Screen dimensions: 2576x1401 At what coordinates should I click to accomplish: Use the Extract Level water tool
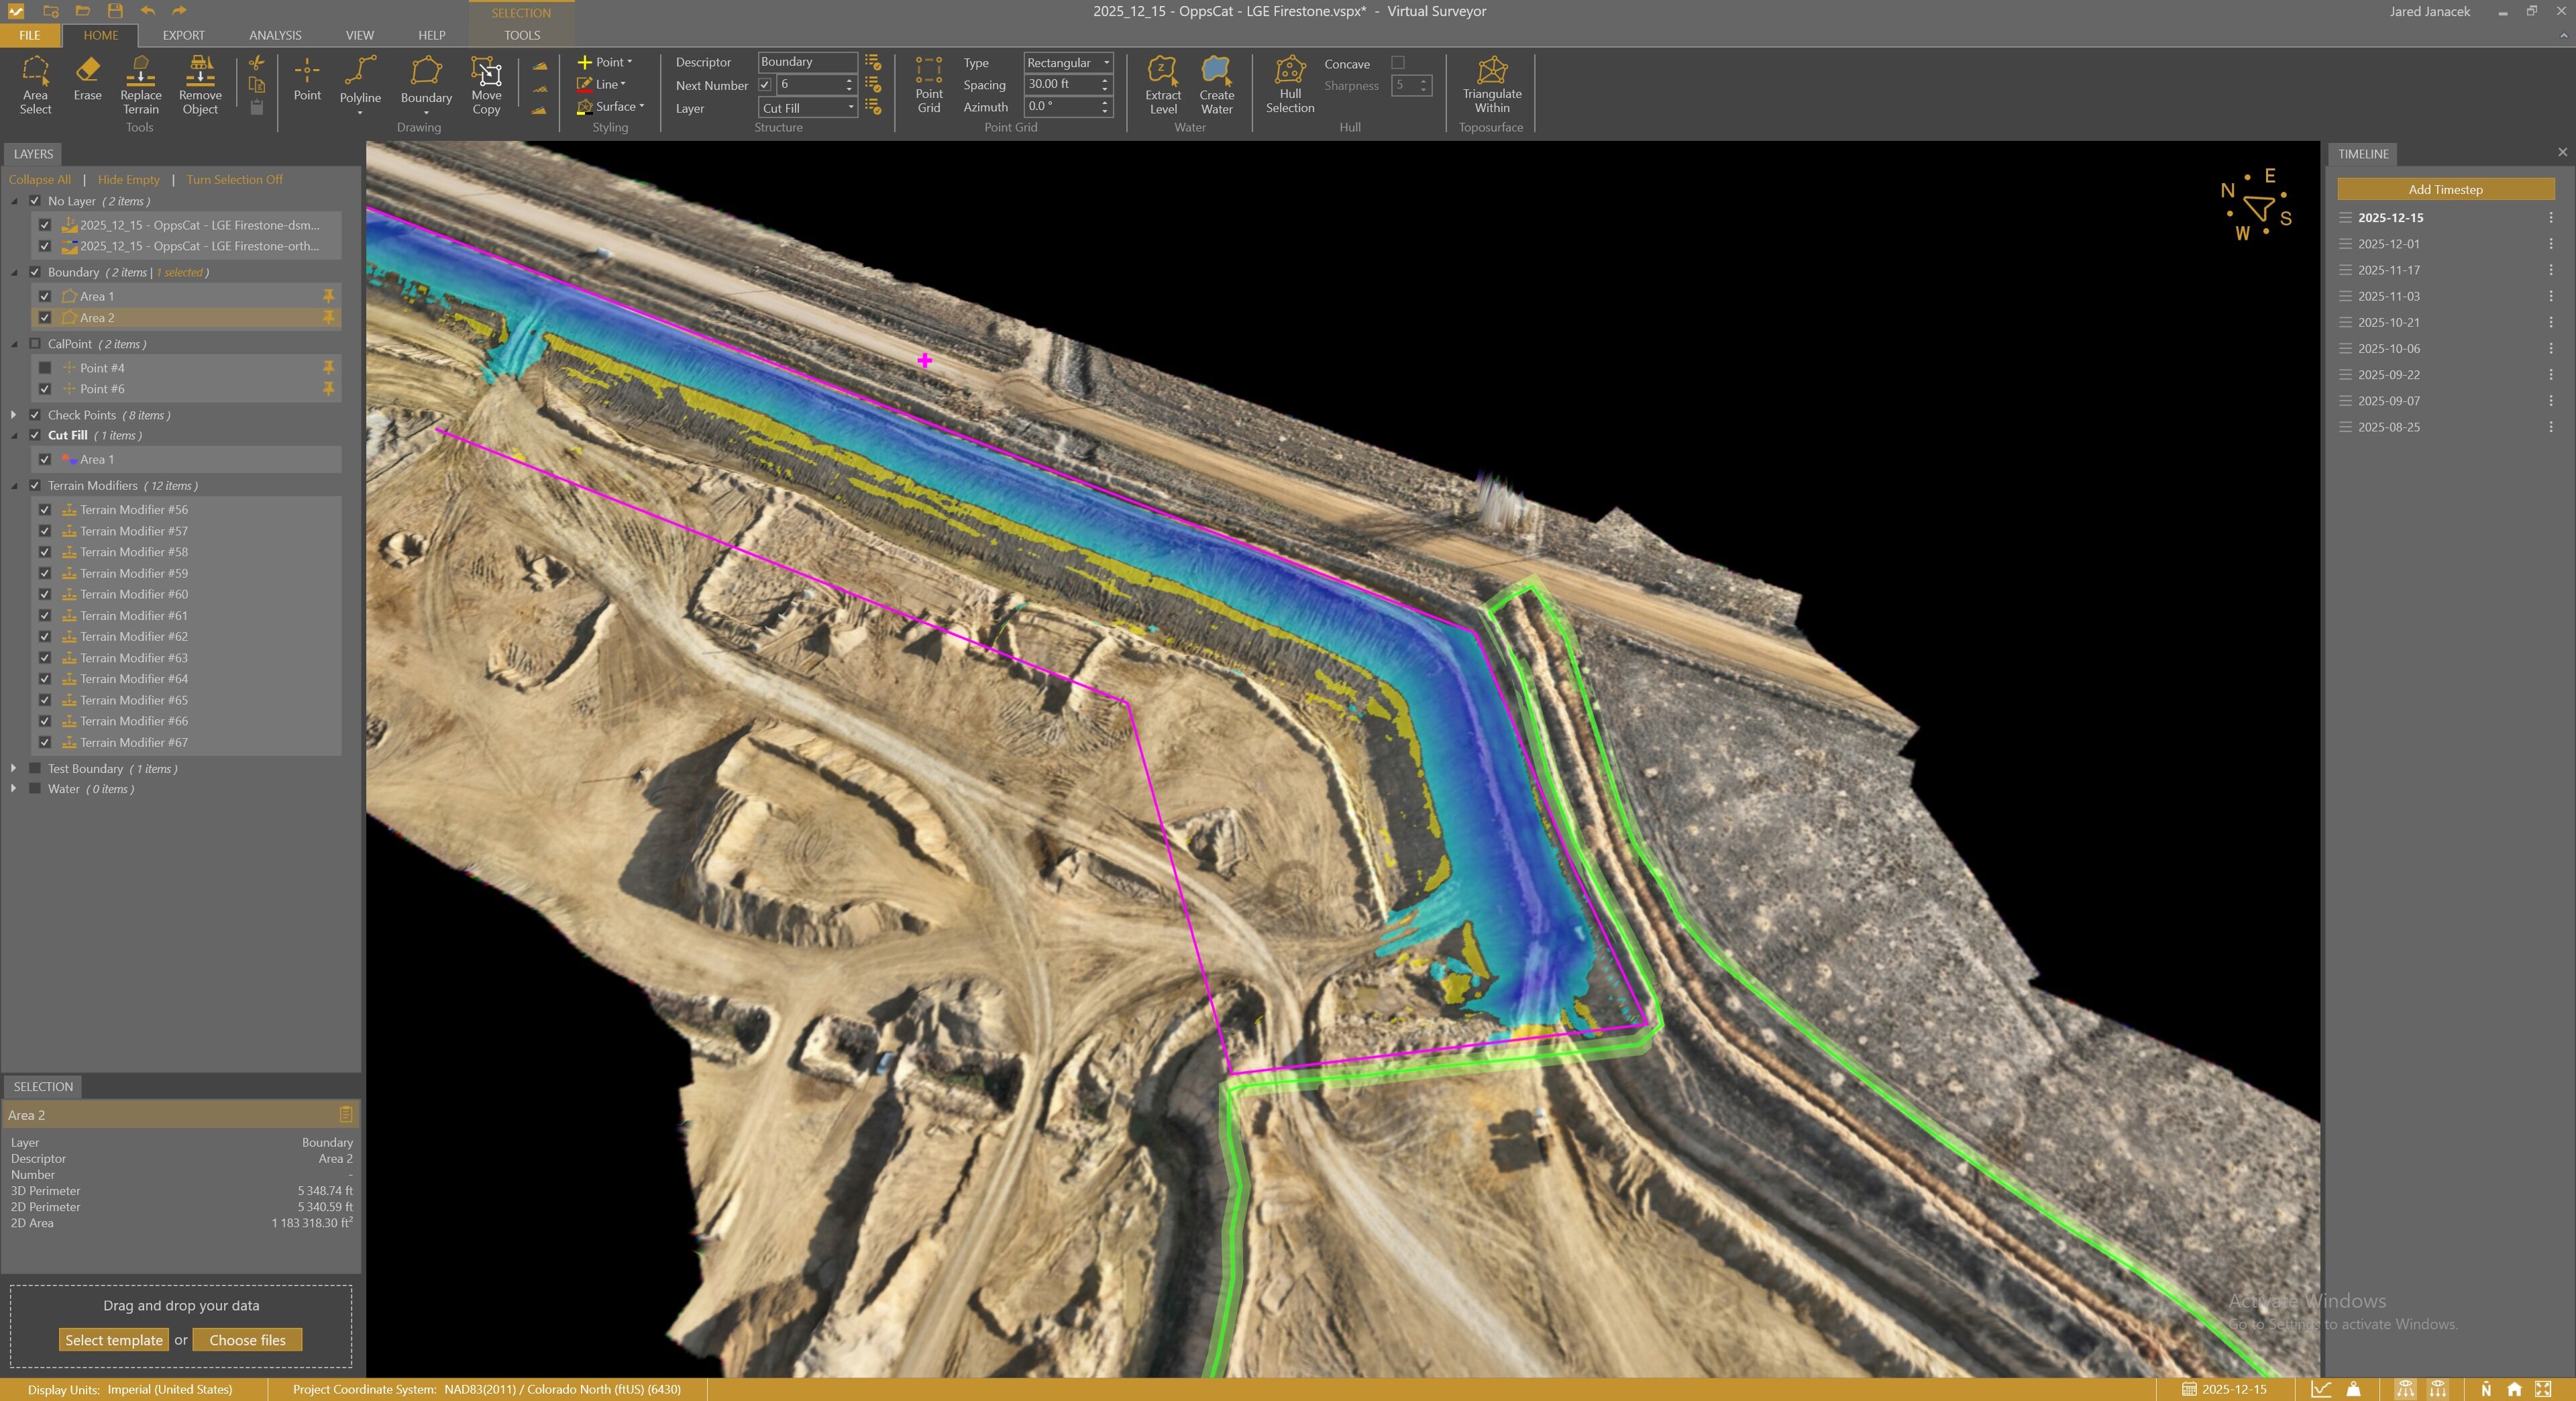coord(1163,85)
